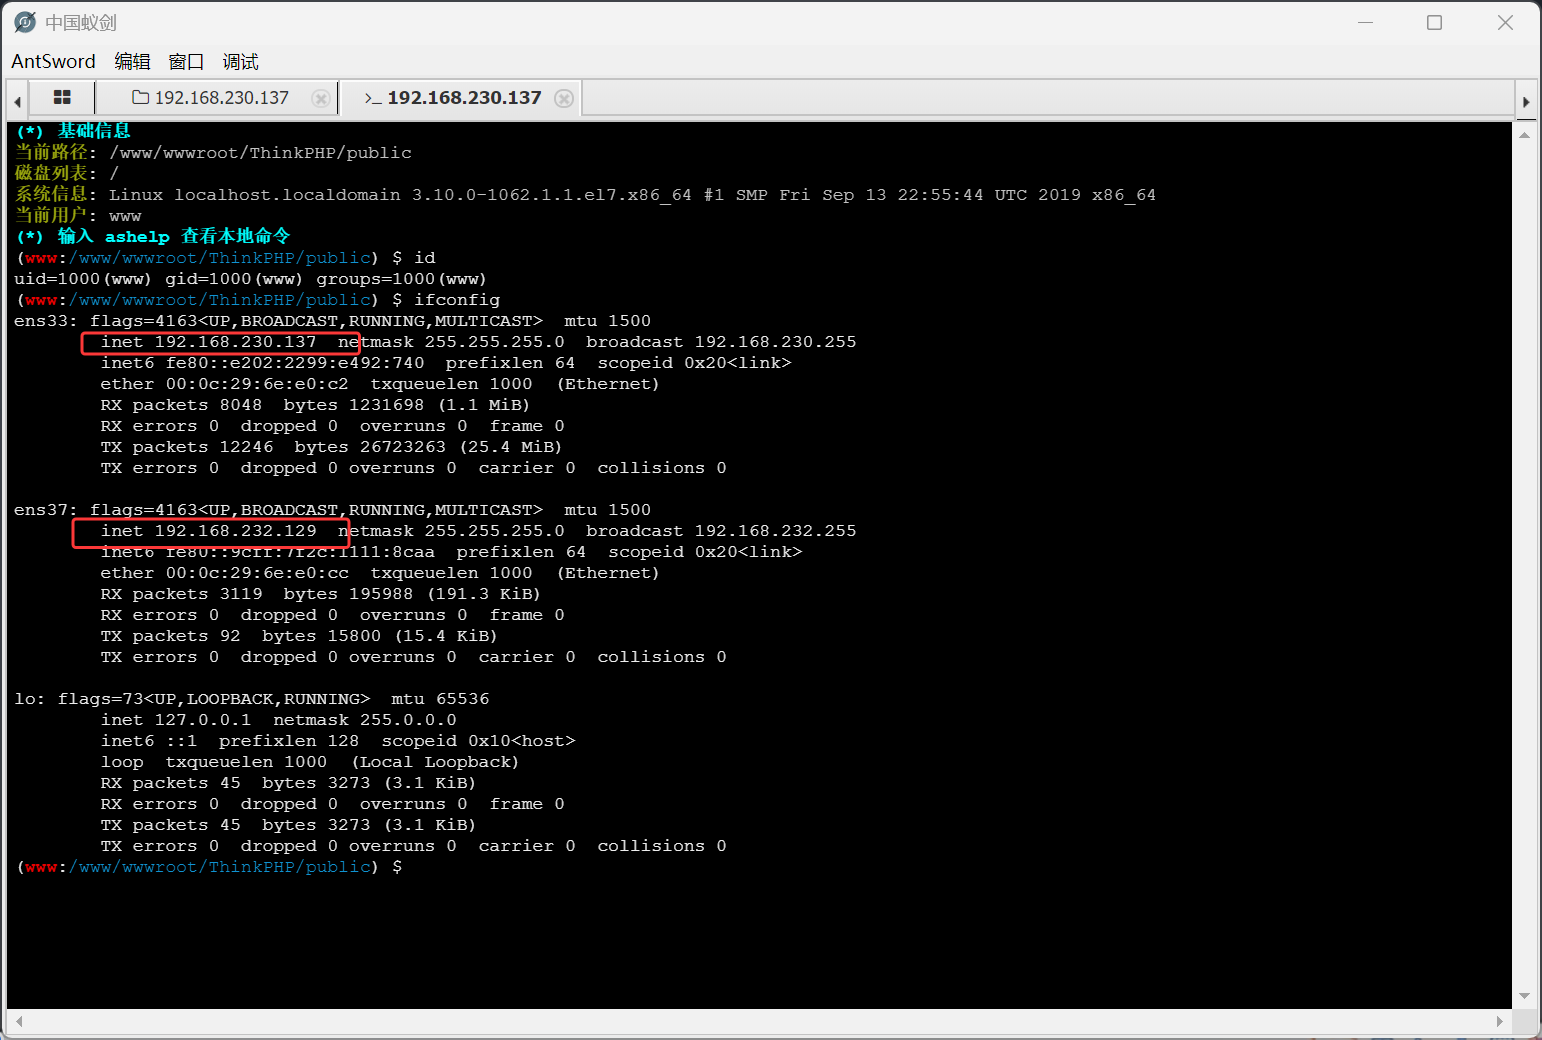Click the 'broadcast 192.168.232.255' text
The image size is (1542, 1040).
721,531
